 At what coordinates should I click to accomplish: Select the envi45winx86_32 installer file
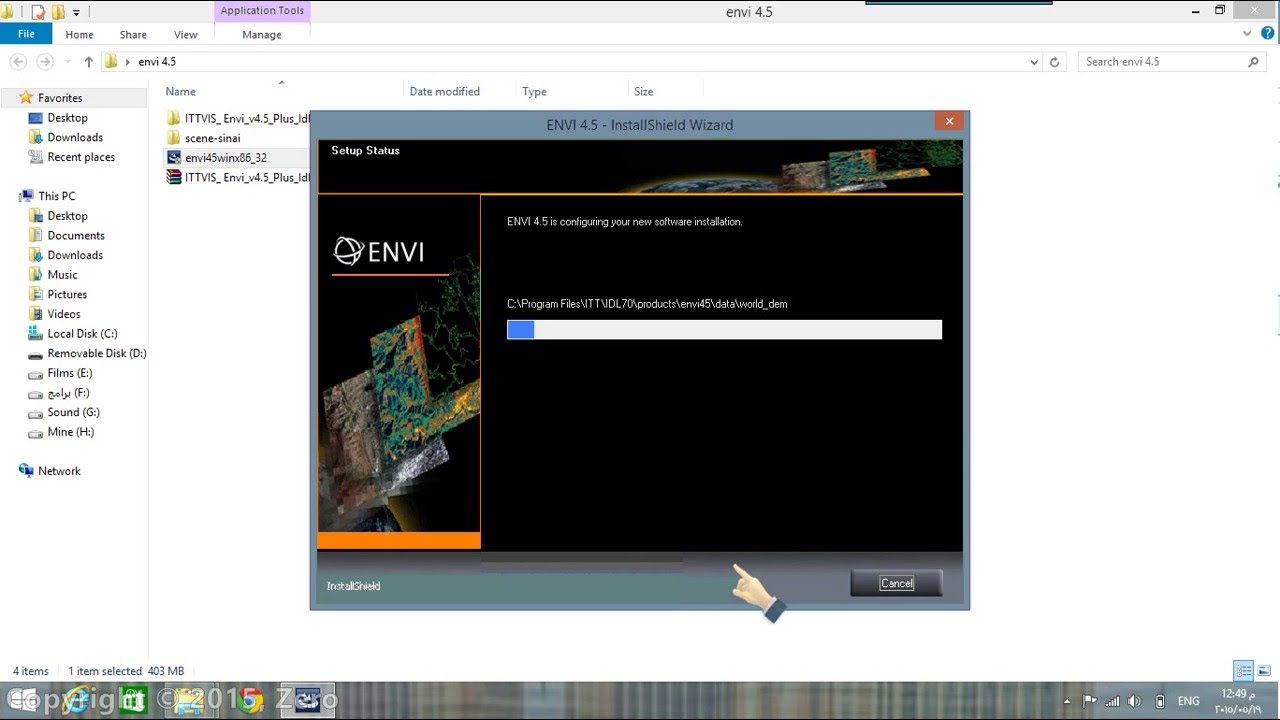point(226,158)
